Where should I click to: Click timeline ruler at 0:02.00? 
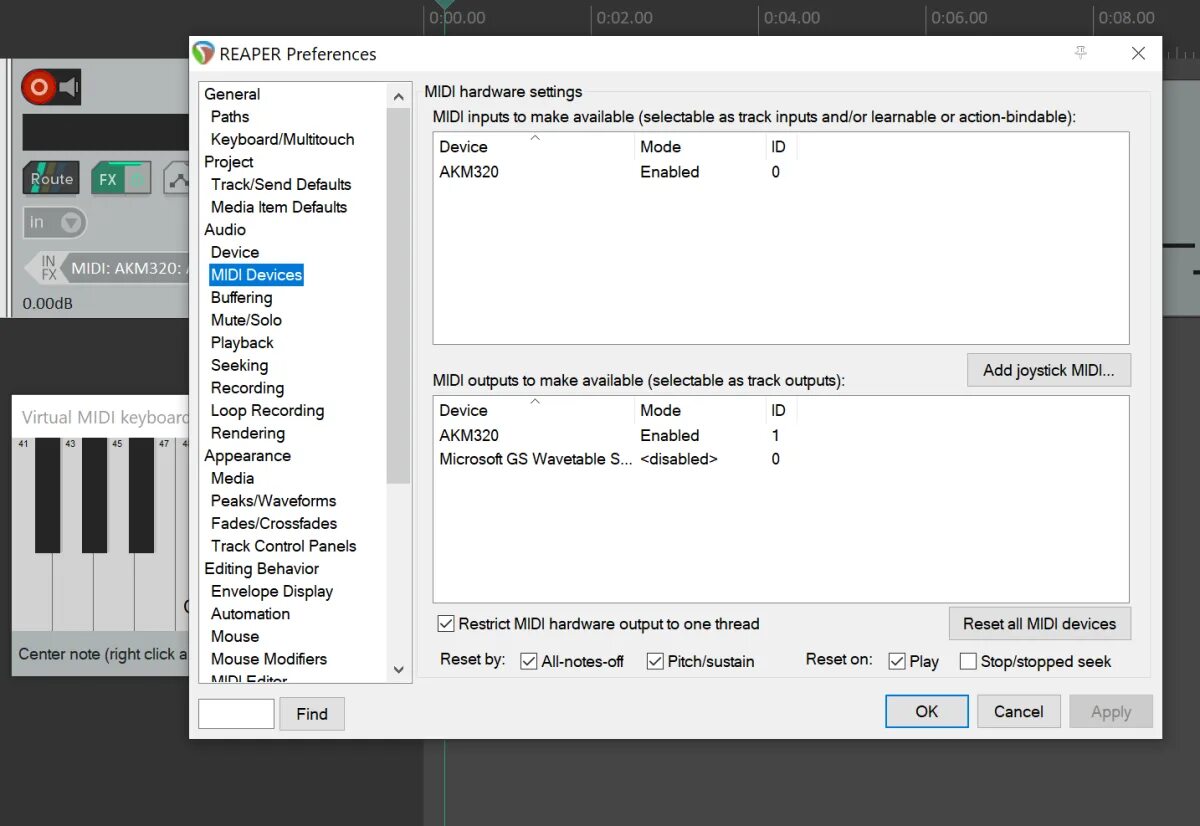point(624,18)
